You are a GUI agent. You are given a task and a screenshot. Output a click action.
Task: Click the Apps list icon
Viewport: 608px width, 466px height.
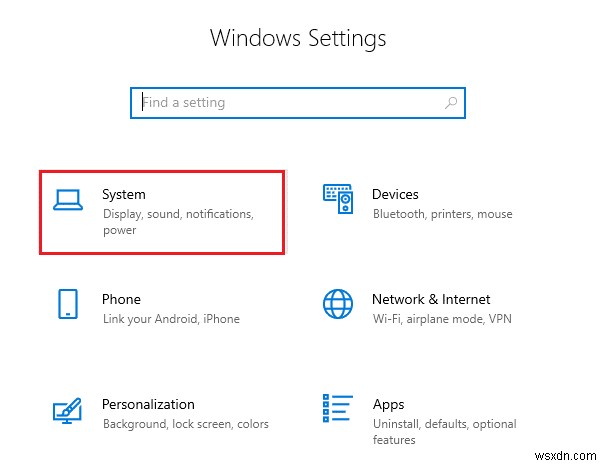[338, 409]
